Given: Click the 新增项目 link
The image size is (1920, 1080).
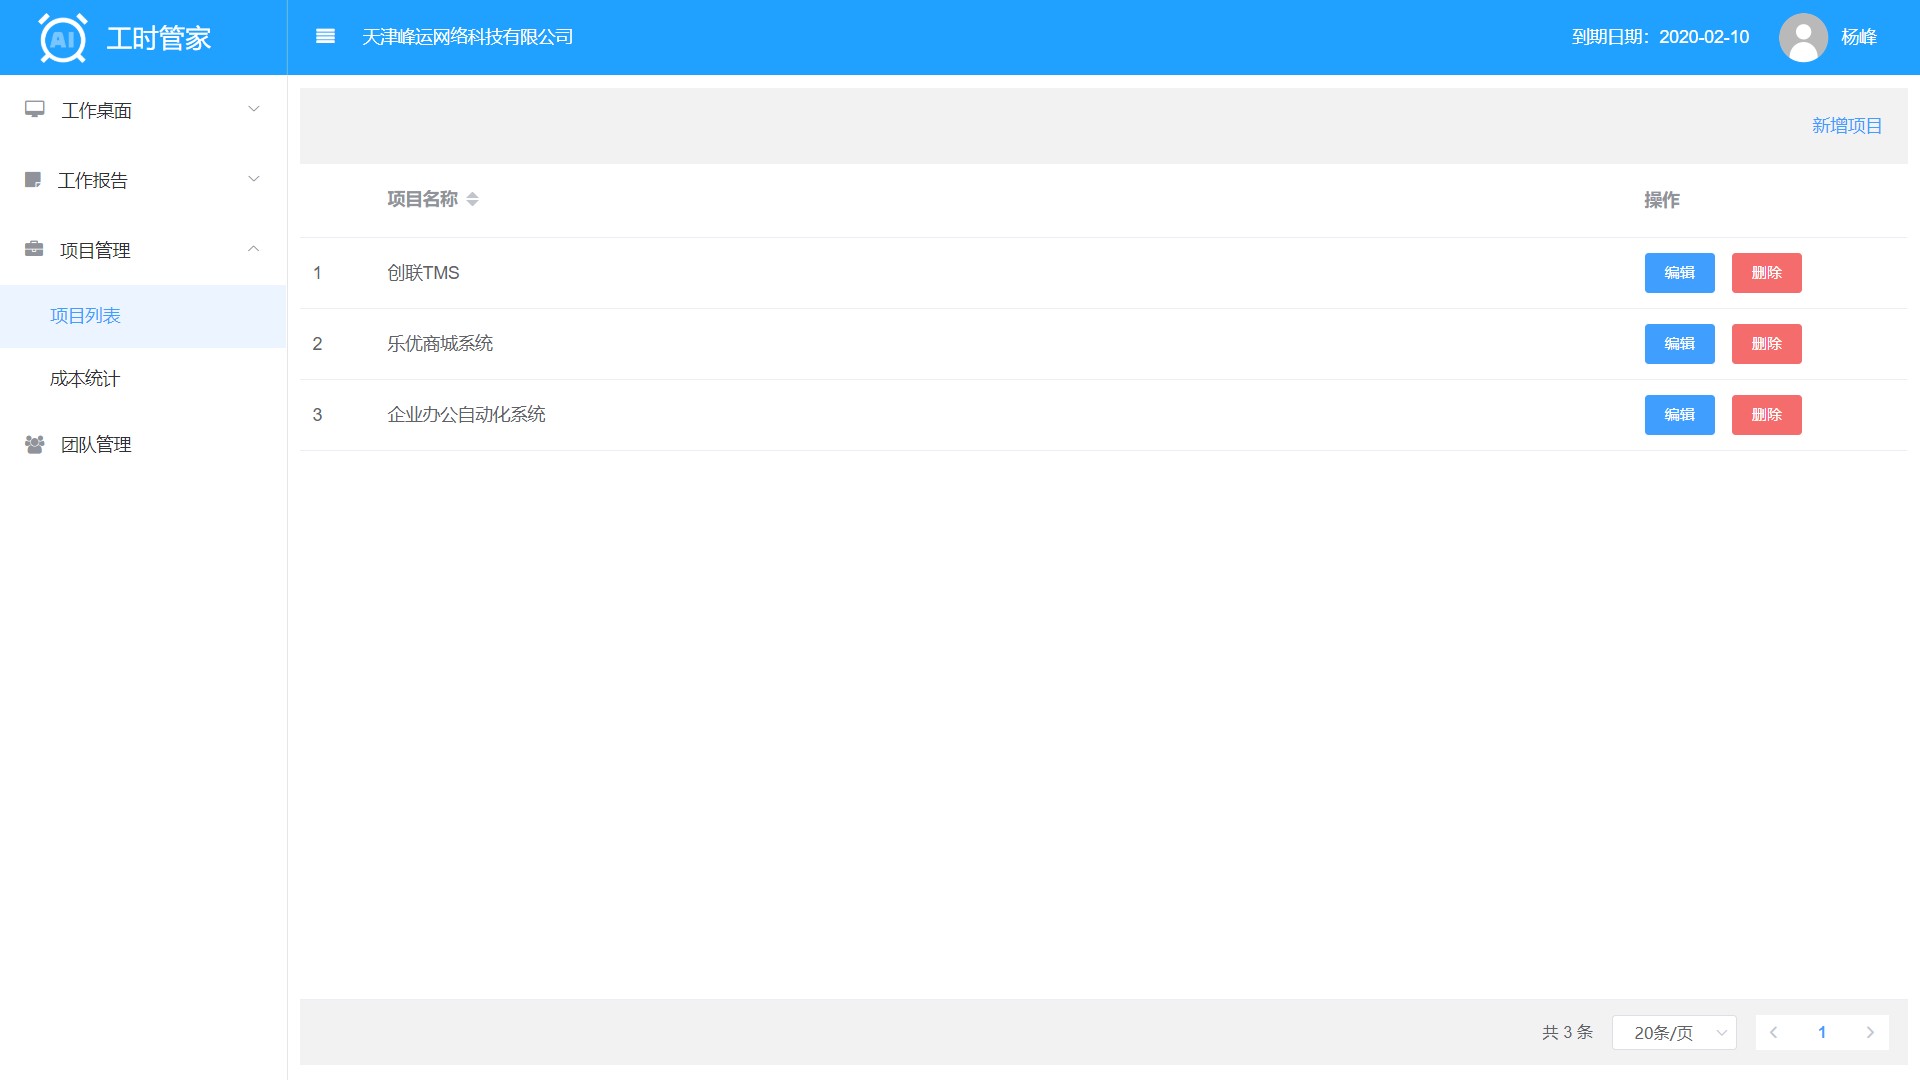Looking at the screenshot, I should click(x=1846, y=126).
